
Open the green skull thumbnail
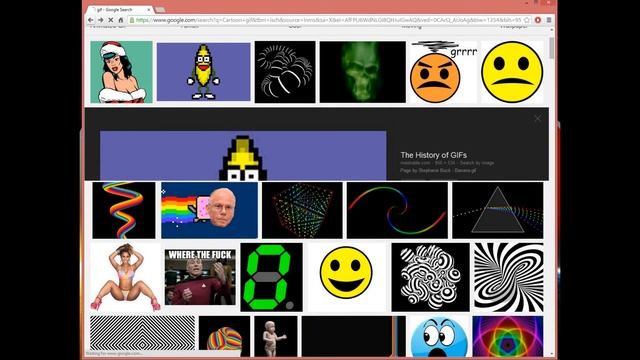pos(363,72)
